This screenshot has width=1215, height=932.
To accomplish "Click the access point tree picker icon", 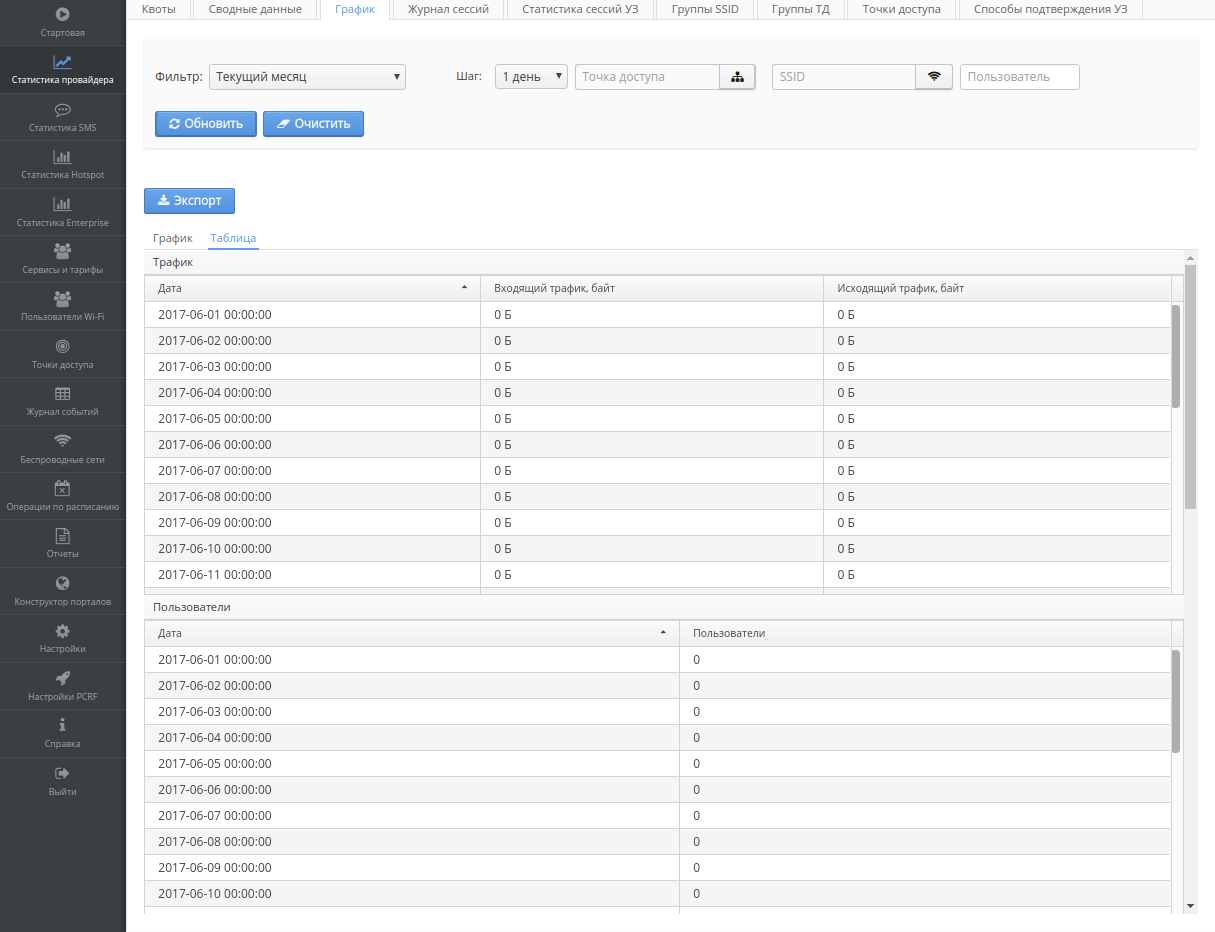I will 737,77.
